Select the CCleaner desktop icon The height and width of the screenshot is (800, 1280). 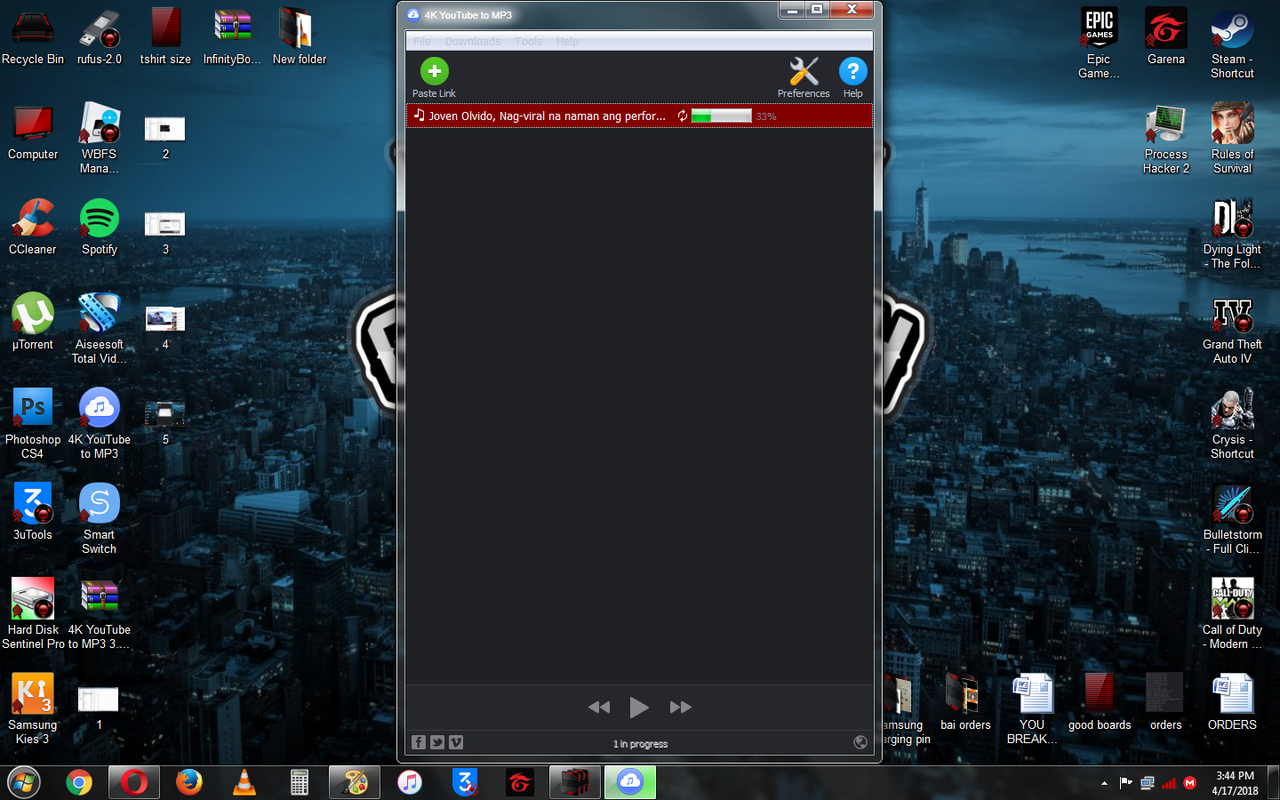[33, 226]
